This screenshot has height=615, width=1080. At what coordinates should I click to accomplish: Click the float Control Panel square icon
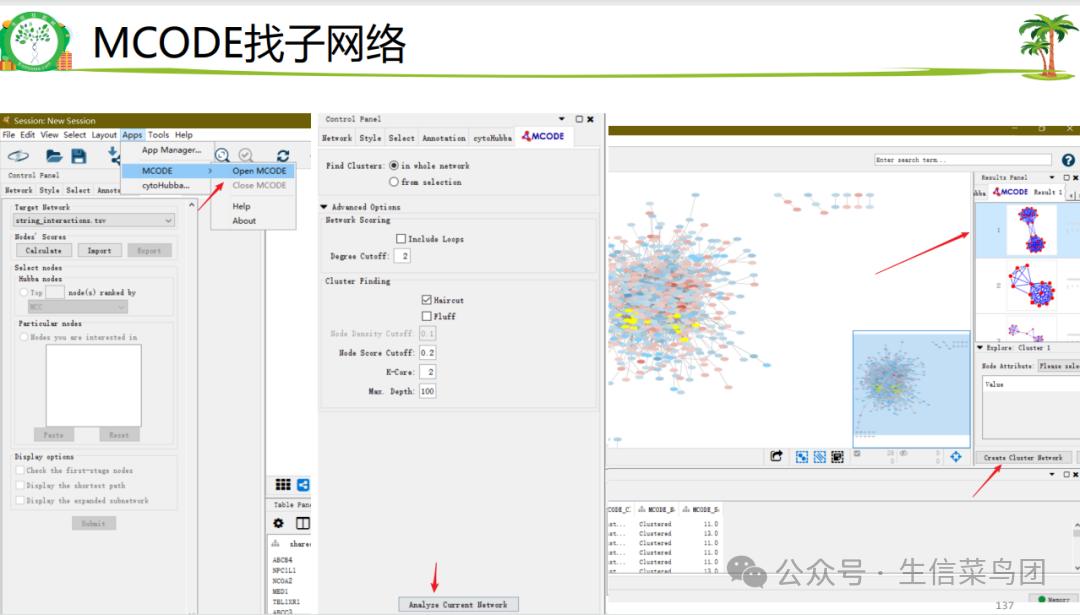(579, 119)
